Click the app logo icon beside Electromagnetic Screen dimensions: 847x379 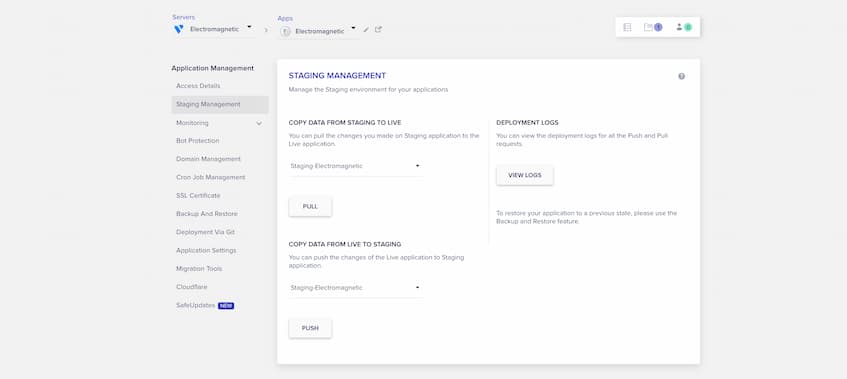[x=285, y=31]
